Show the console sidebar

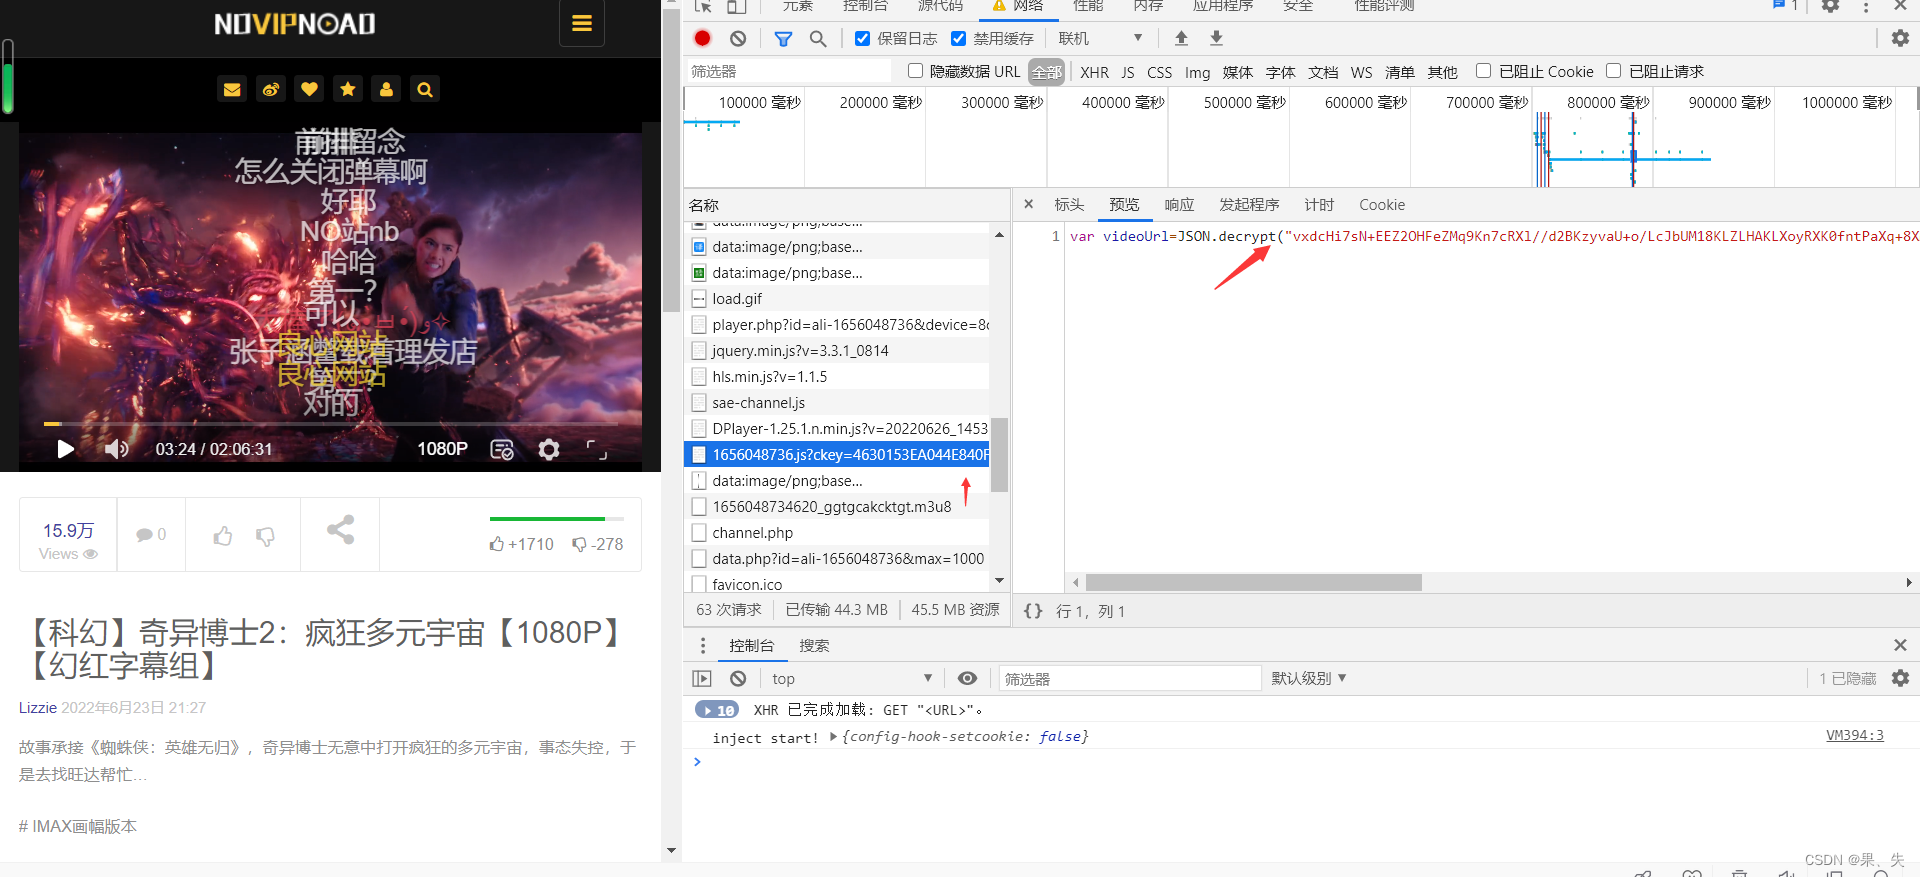702,678
